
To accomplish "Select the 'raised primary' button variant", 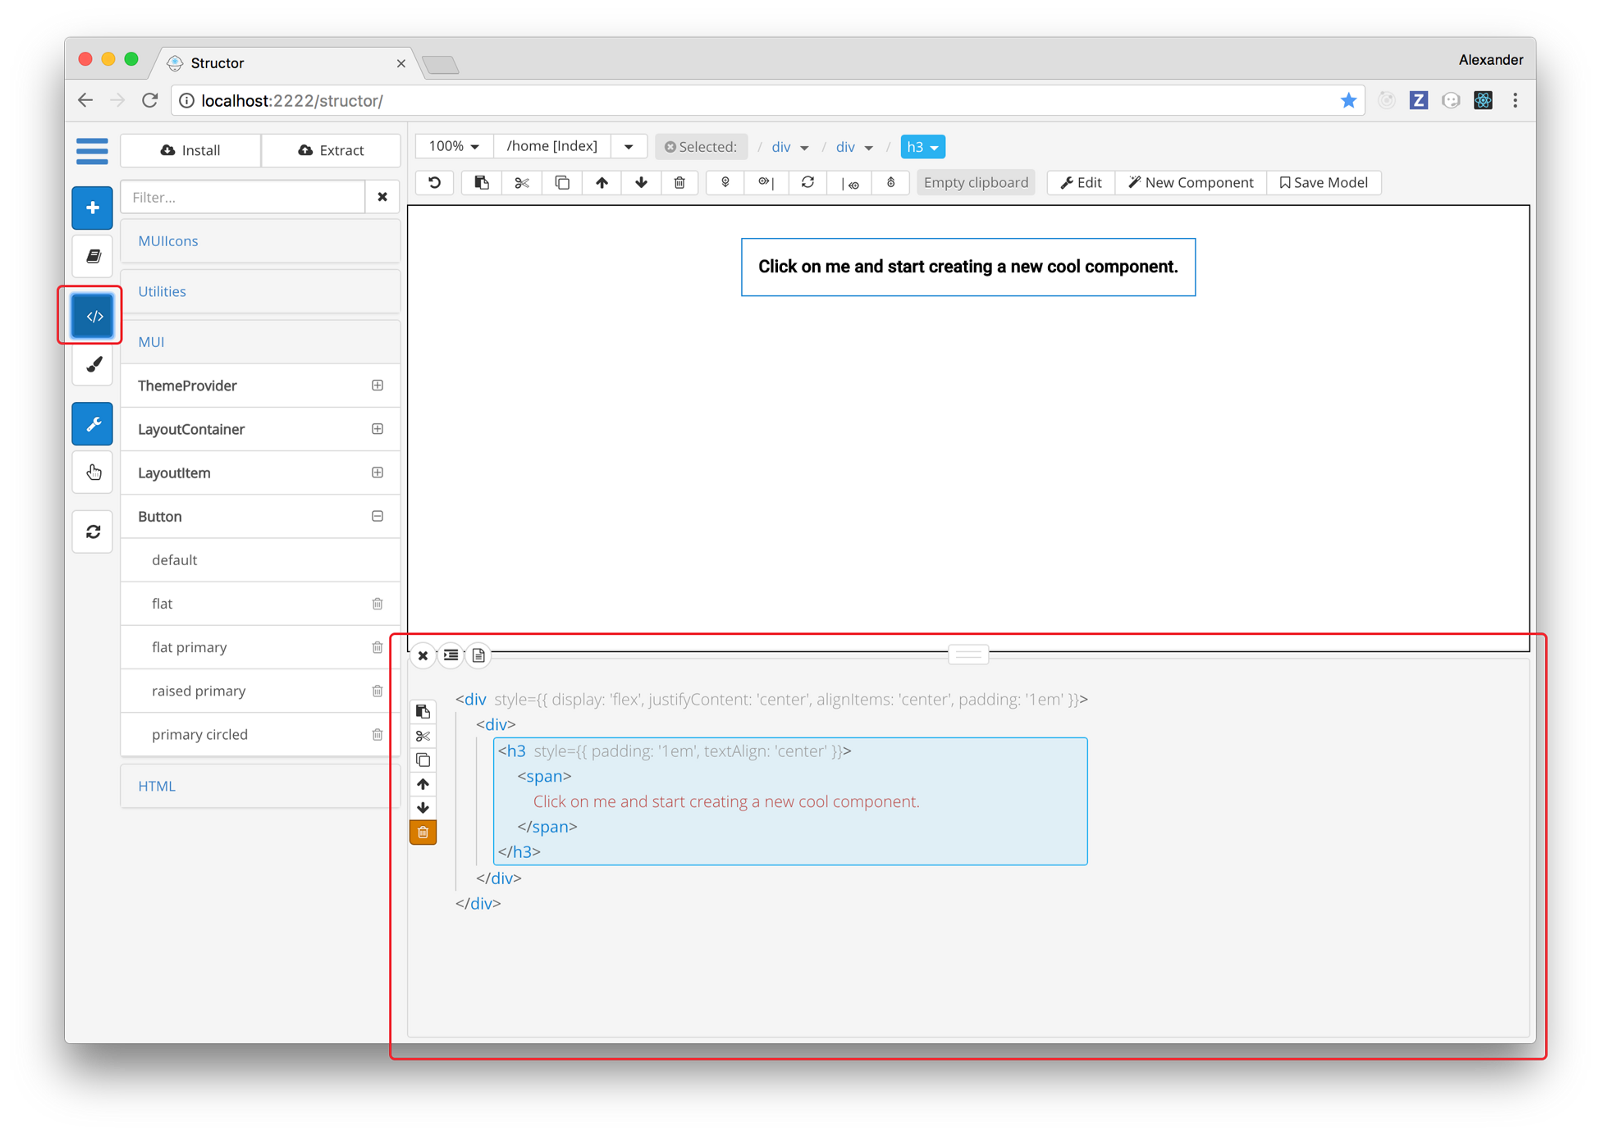I will 199,691.
